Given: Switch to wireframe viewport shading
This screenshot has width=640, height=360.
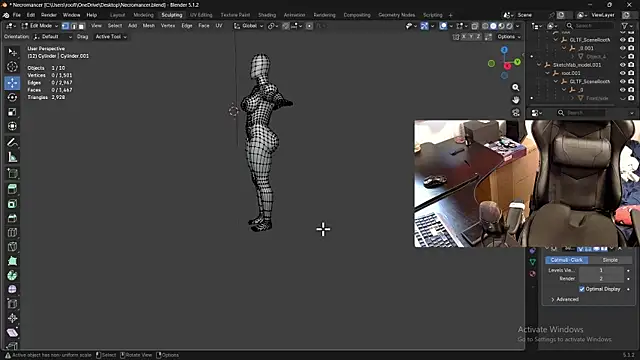Looking at the screenshot, I should point(485,26).
